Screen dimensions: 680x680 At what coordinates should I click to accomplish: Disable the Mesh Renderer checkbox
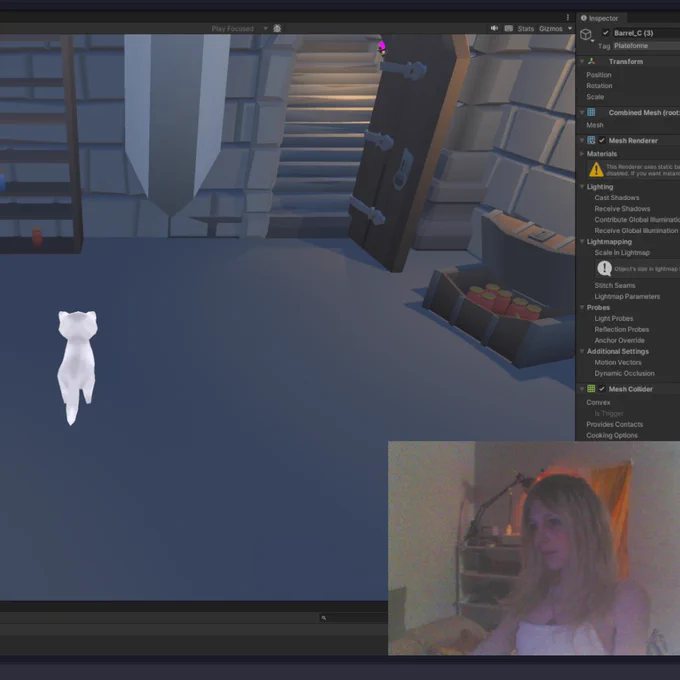(602, 141)
